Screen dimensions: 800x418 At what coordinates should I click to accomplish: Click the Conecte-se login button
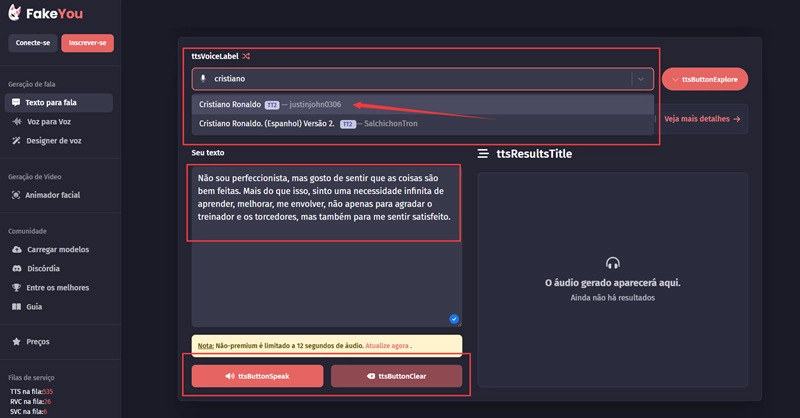pyautogui.click(x=33, y=43)
